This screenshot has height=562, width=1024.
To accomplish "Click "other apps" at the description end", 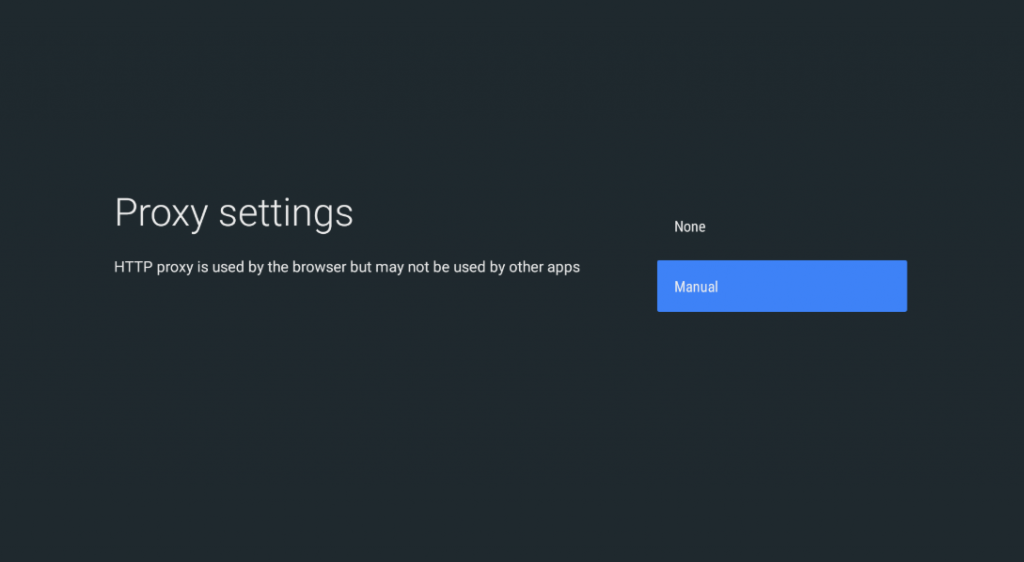I will [544, 268].
